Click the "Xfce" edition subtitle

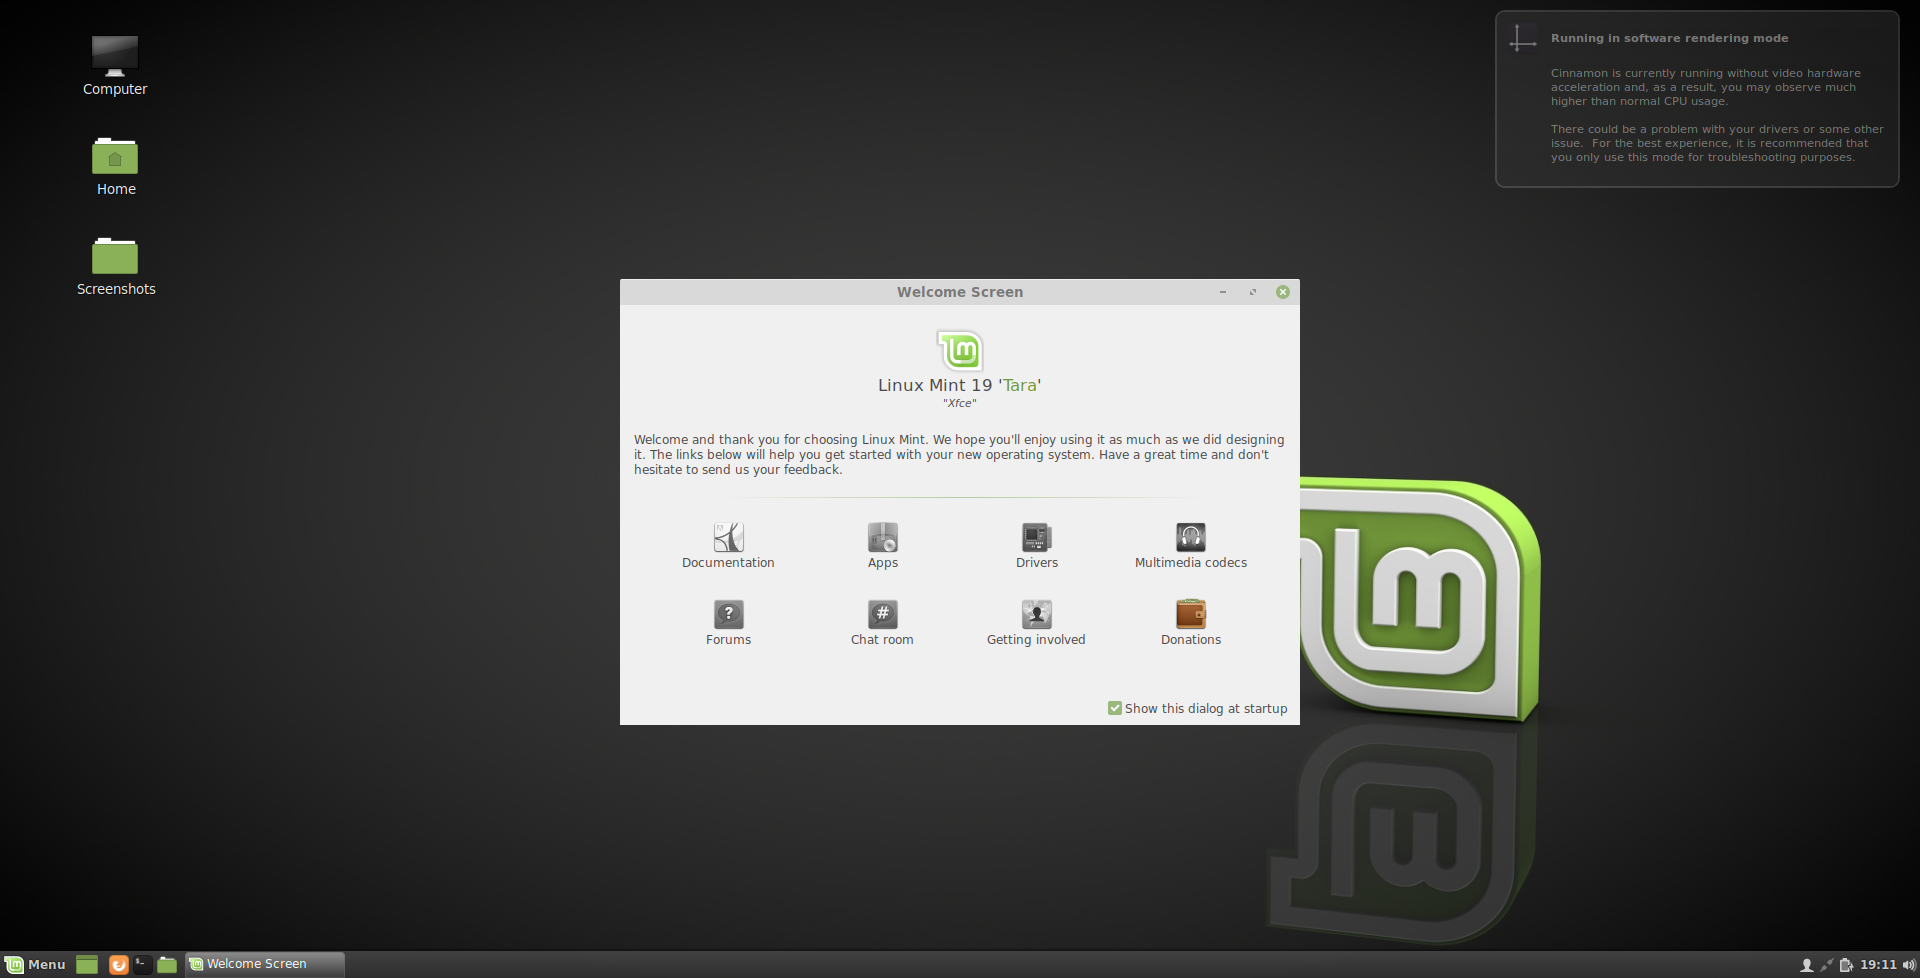coord(960,403)
